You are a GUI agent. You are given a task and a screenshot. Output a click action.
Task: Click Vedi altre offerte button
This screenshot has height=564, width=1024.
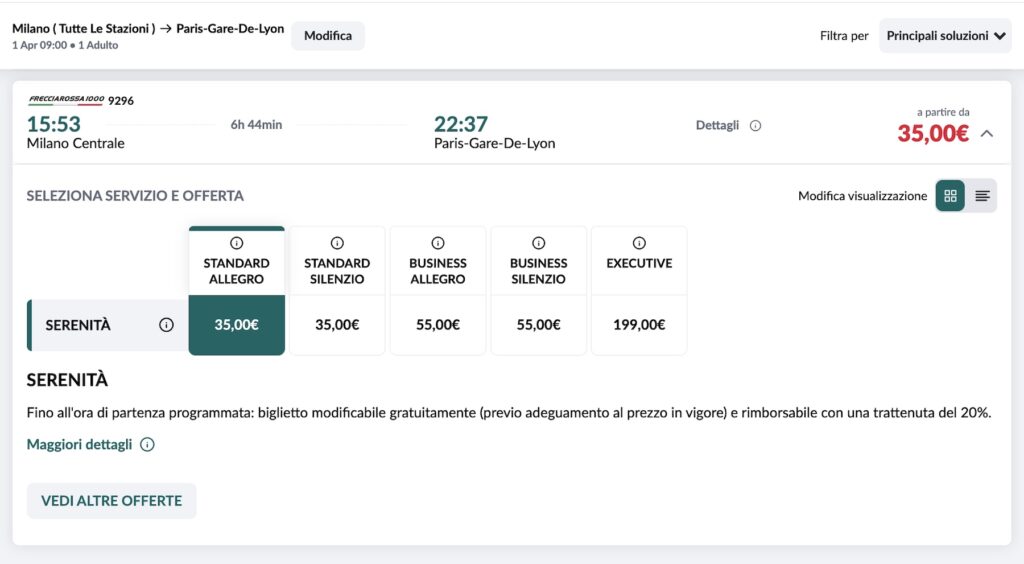pyautogui.click(x=111, y=501)
